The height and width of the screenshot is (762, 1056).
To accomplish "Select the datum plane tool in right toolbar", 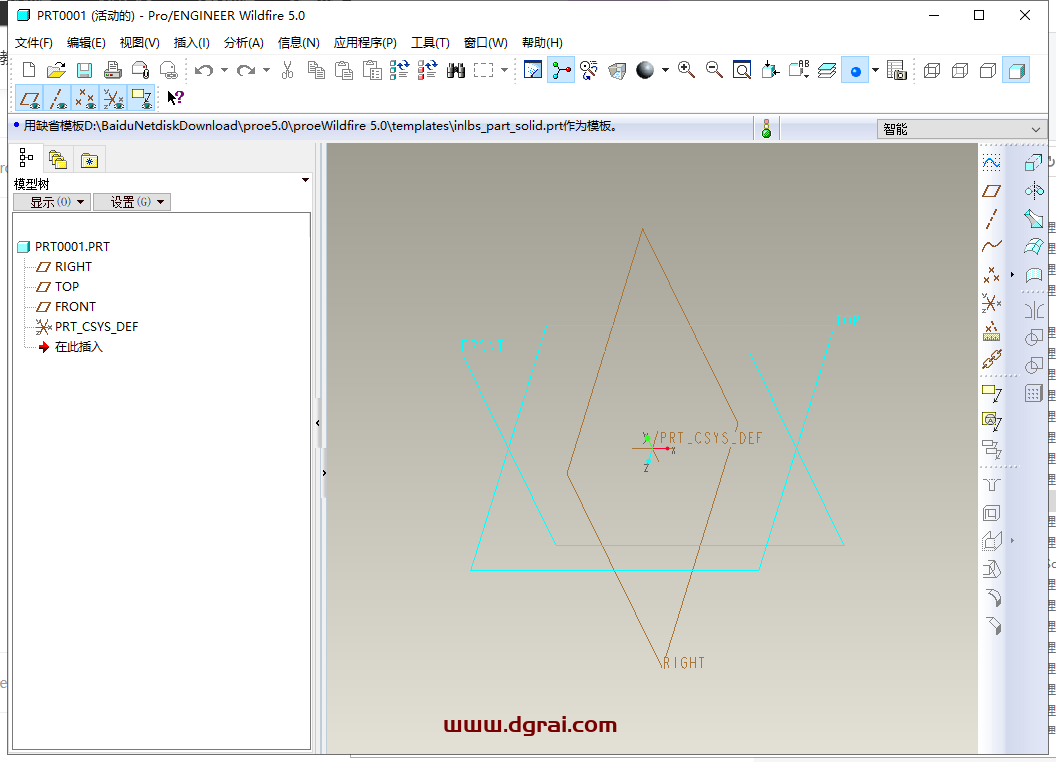I will (x=991, y=191).
